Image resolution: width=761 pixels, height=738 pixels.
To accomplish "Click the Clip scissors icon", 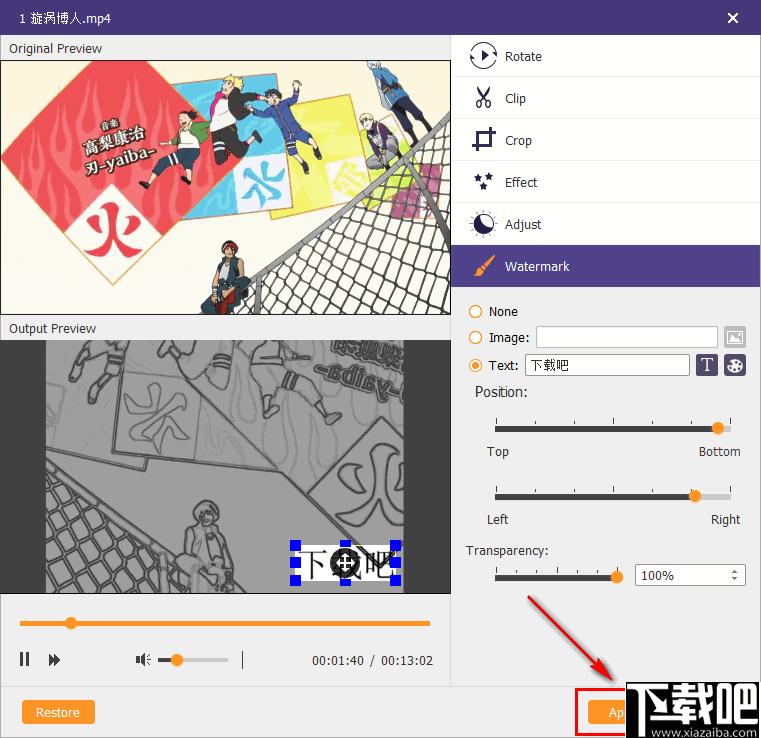I will click(483, 98).
